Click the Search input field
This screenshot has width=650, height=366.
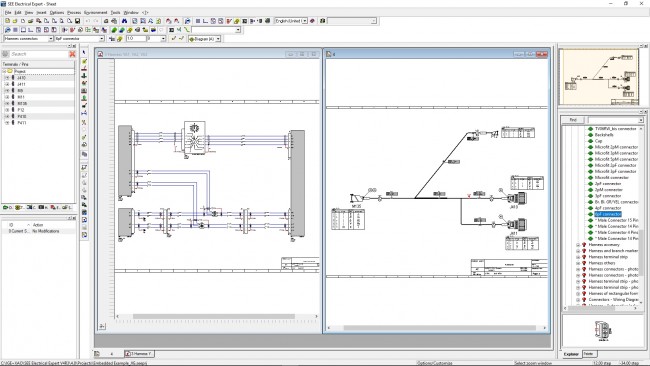[x=39, y=54]
